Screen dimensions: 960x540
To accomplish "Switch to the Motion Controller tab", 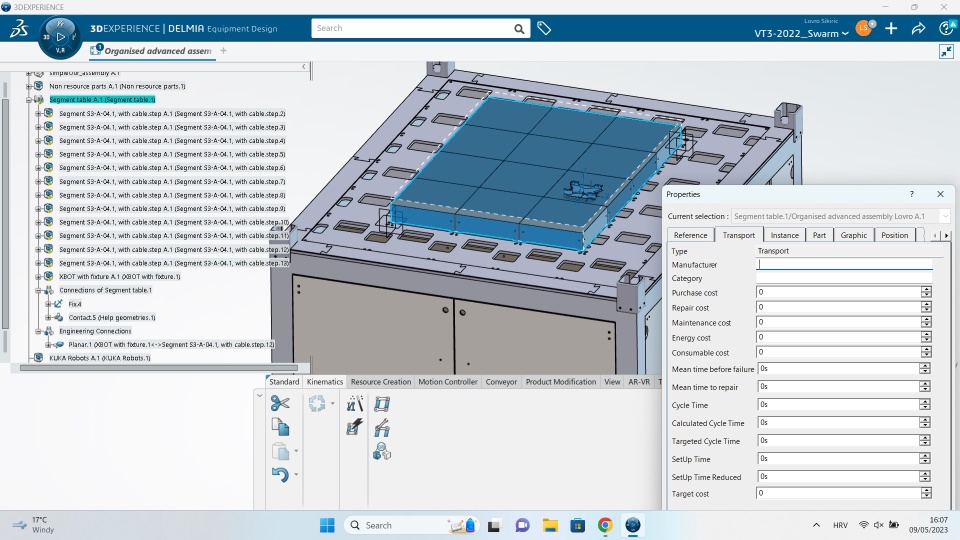I will point(448,381).
